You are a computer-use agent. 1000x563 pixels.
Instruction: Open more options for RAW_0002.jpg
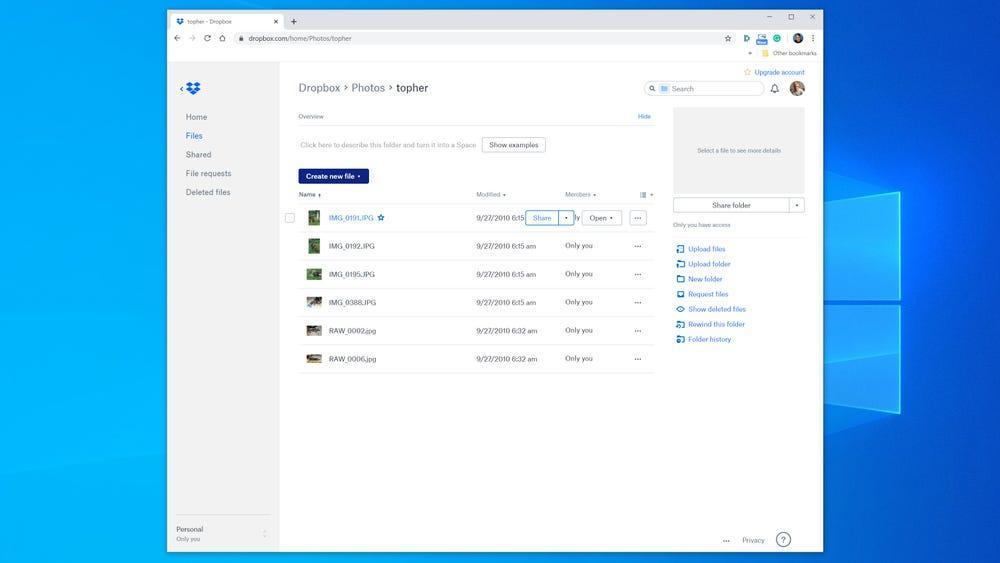click(638, 331)
